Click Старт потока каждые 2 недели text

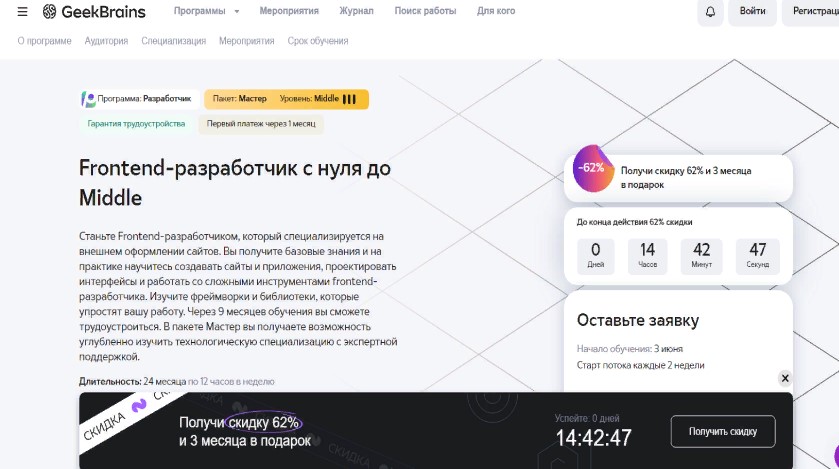[640, 365]
